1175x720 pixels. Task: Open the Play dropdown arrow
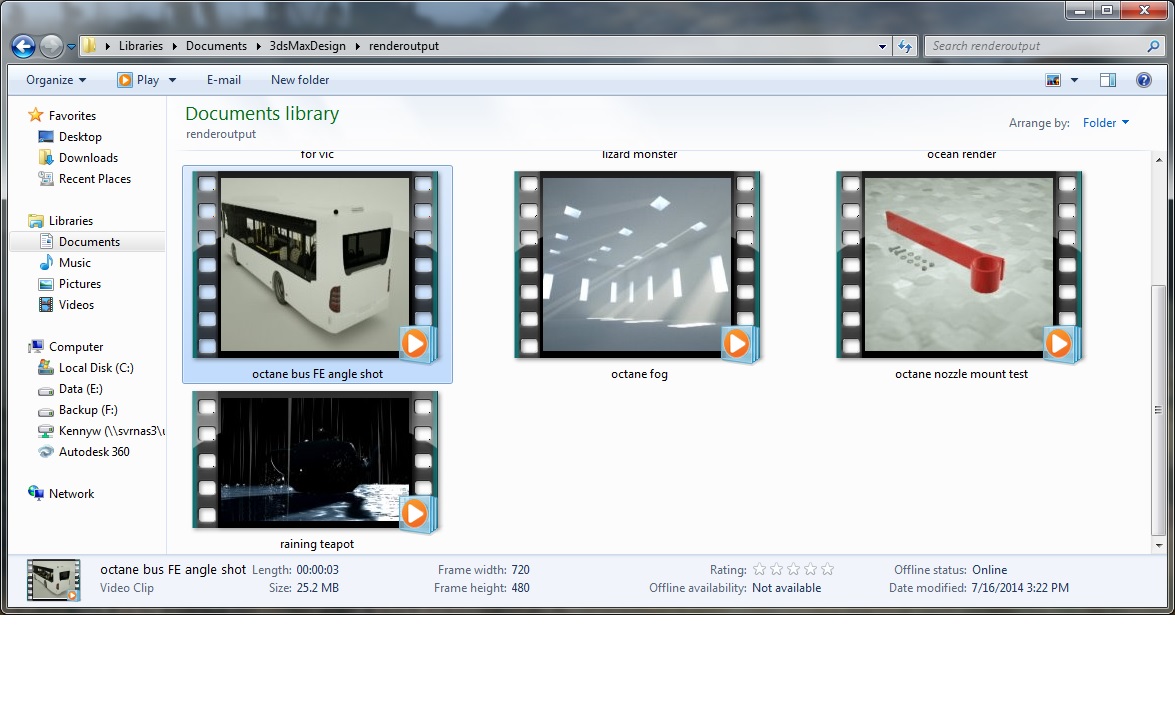click(x=172, y=79)
